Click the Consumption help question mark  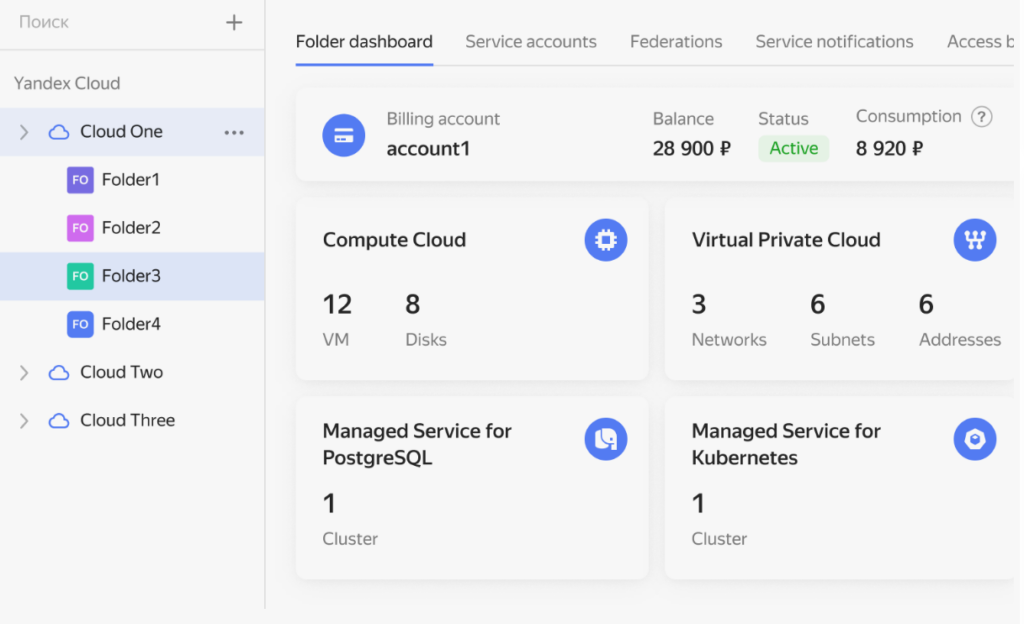982,117
